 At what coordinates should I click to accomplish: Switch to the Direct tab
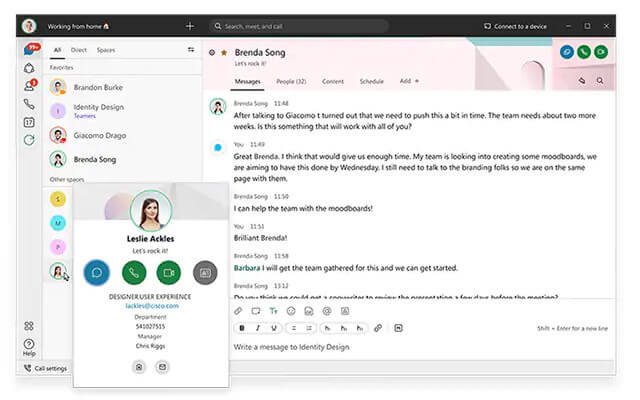(x=79, y=50)
